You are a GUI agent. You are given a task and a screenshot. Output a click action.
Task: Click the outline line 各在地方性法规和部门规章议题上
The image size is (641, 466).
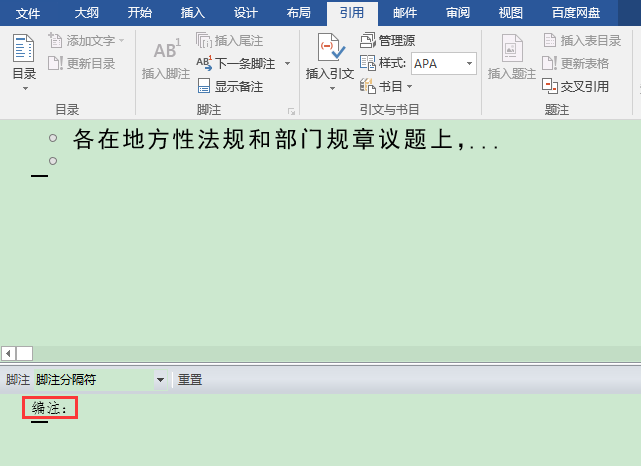(x=286, y=139)
